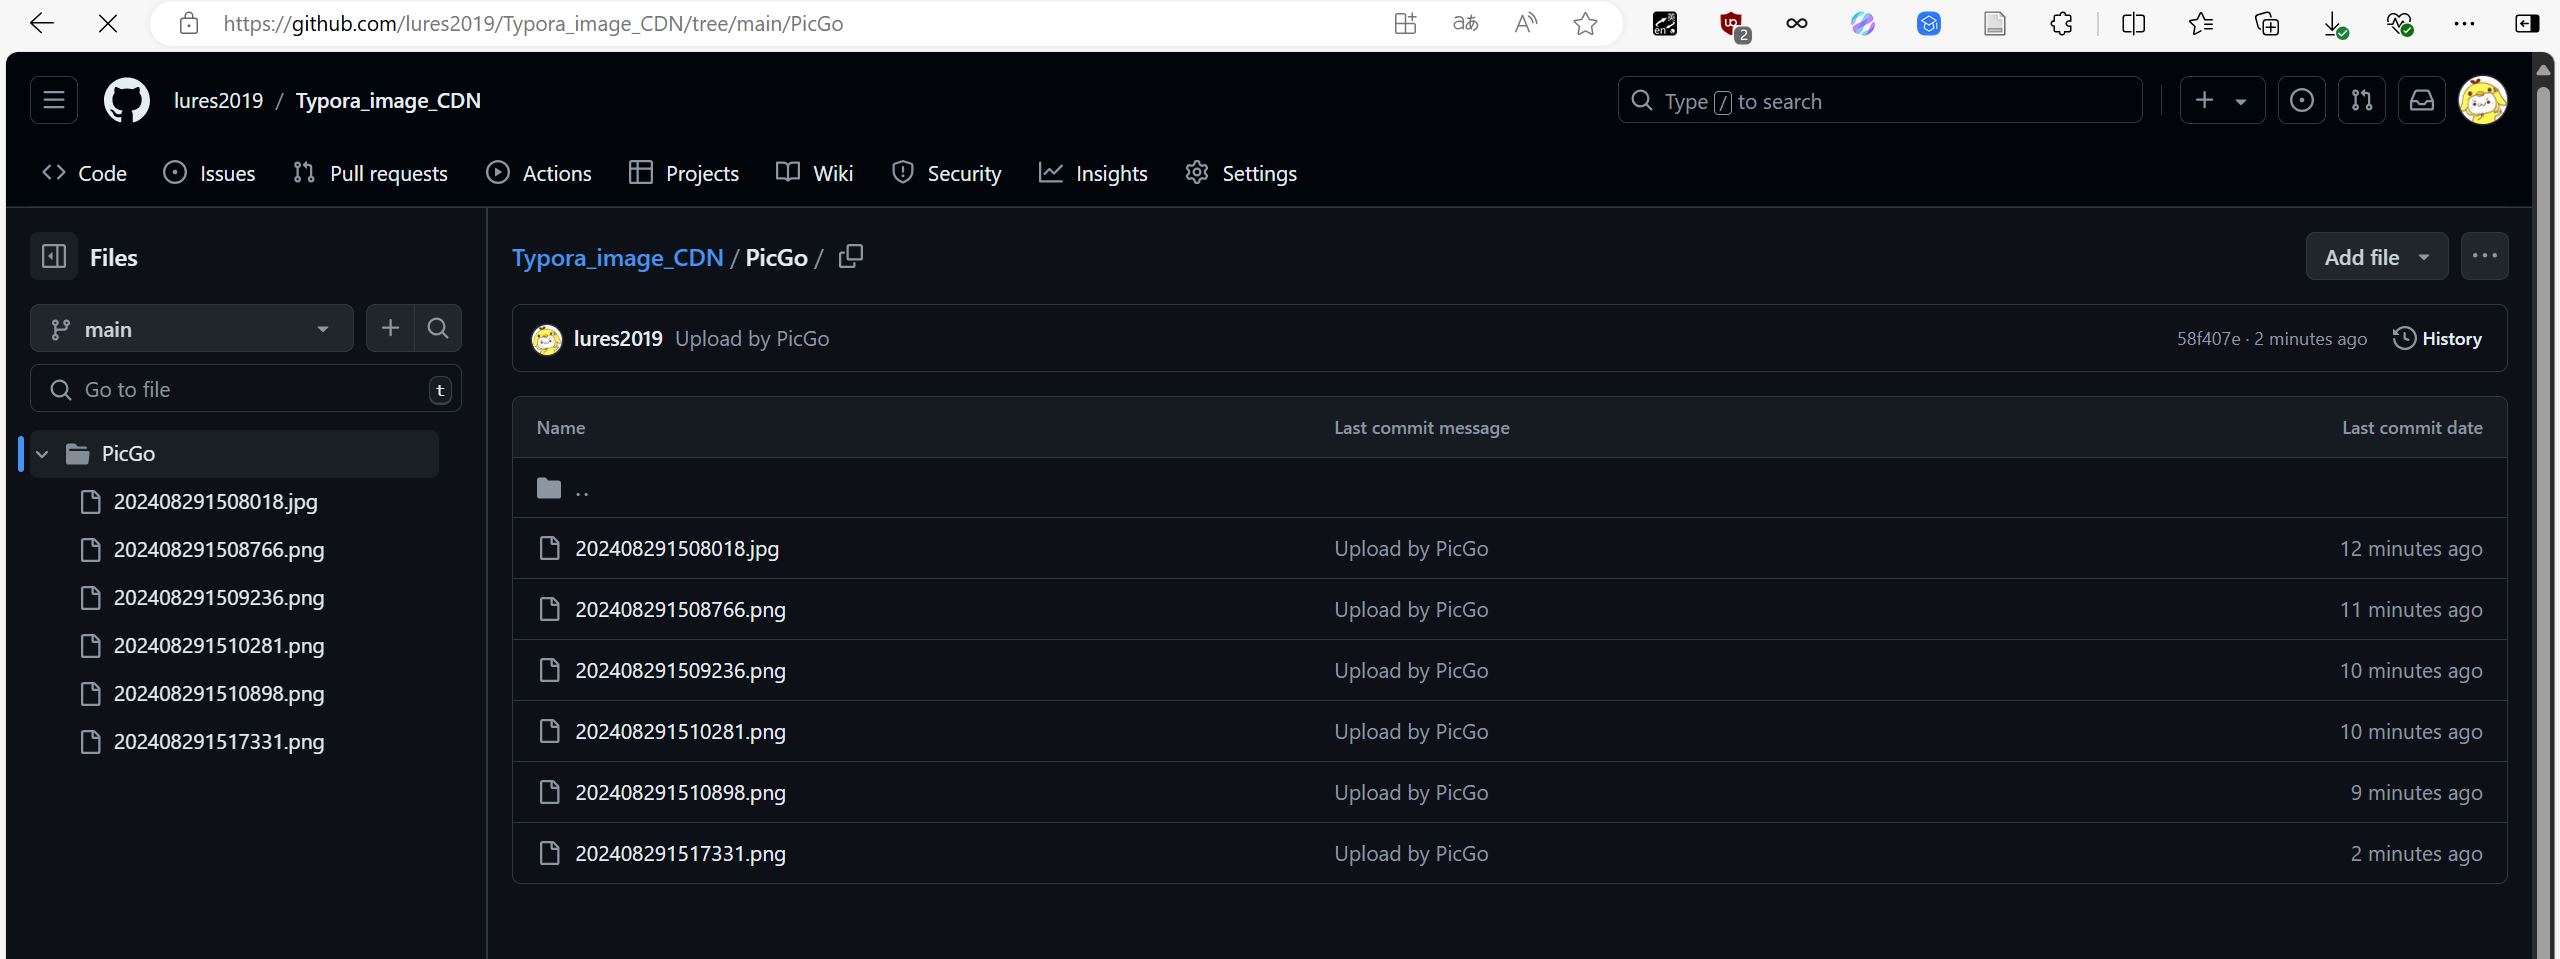The image size is (2560, 959).
Task: Open read aloud in address bar
Action: point(1525,23)
